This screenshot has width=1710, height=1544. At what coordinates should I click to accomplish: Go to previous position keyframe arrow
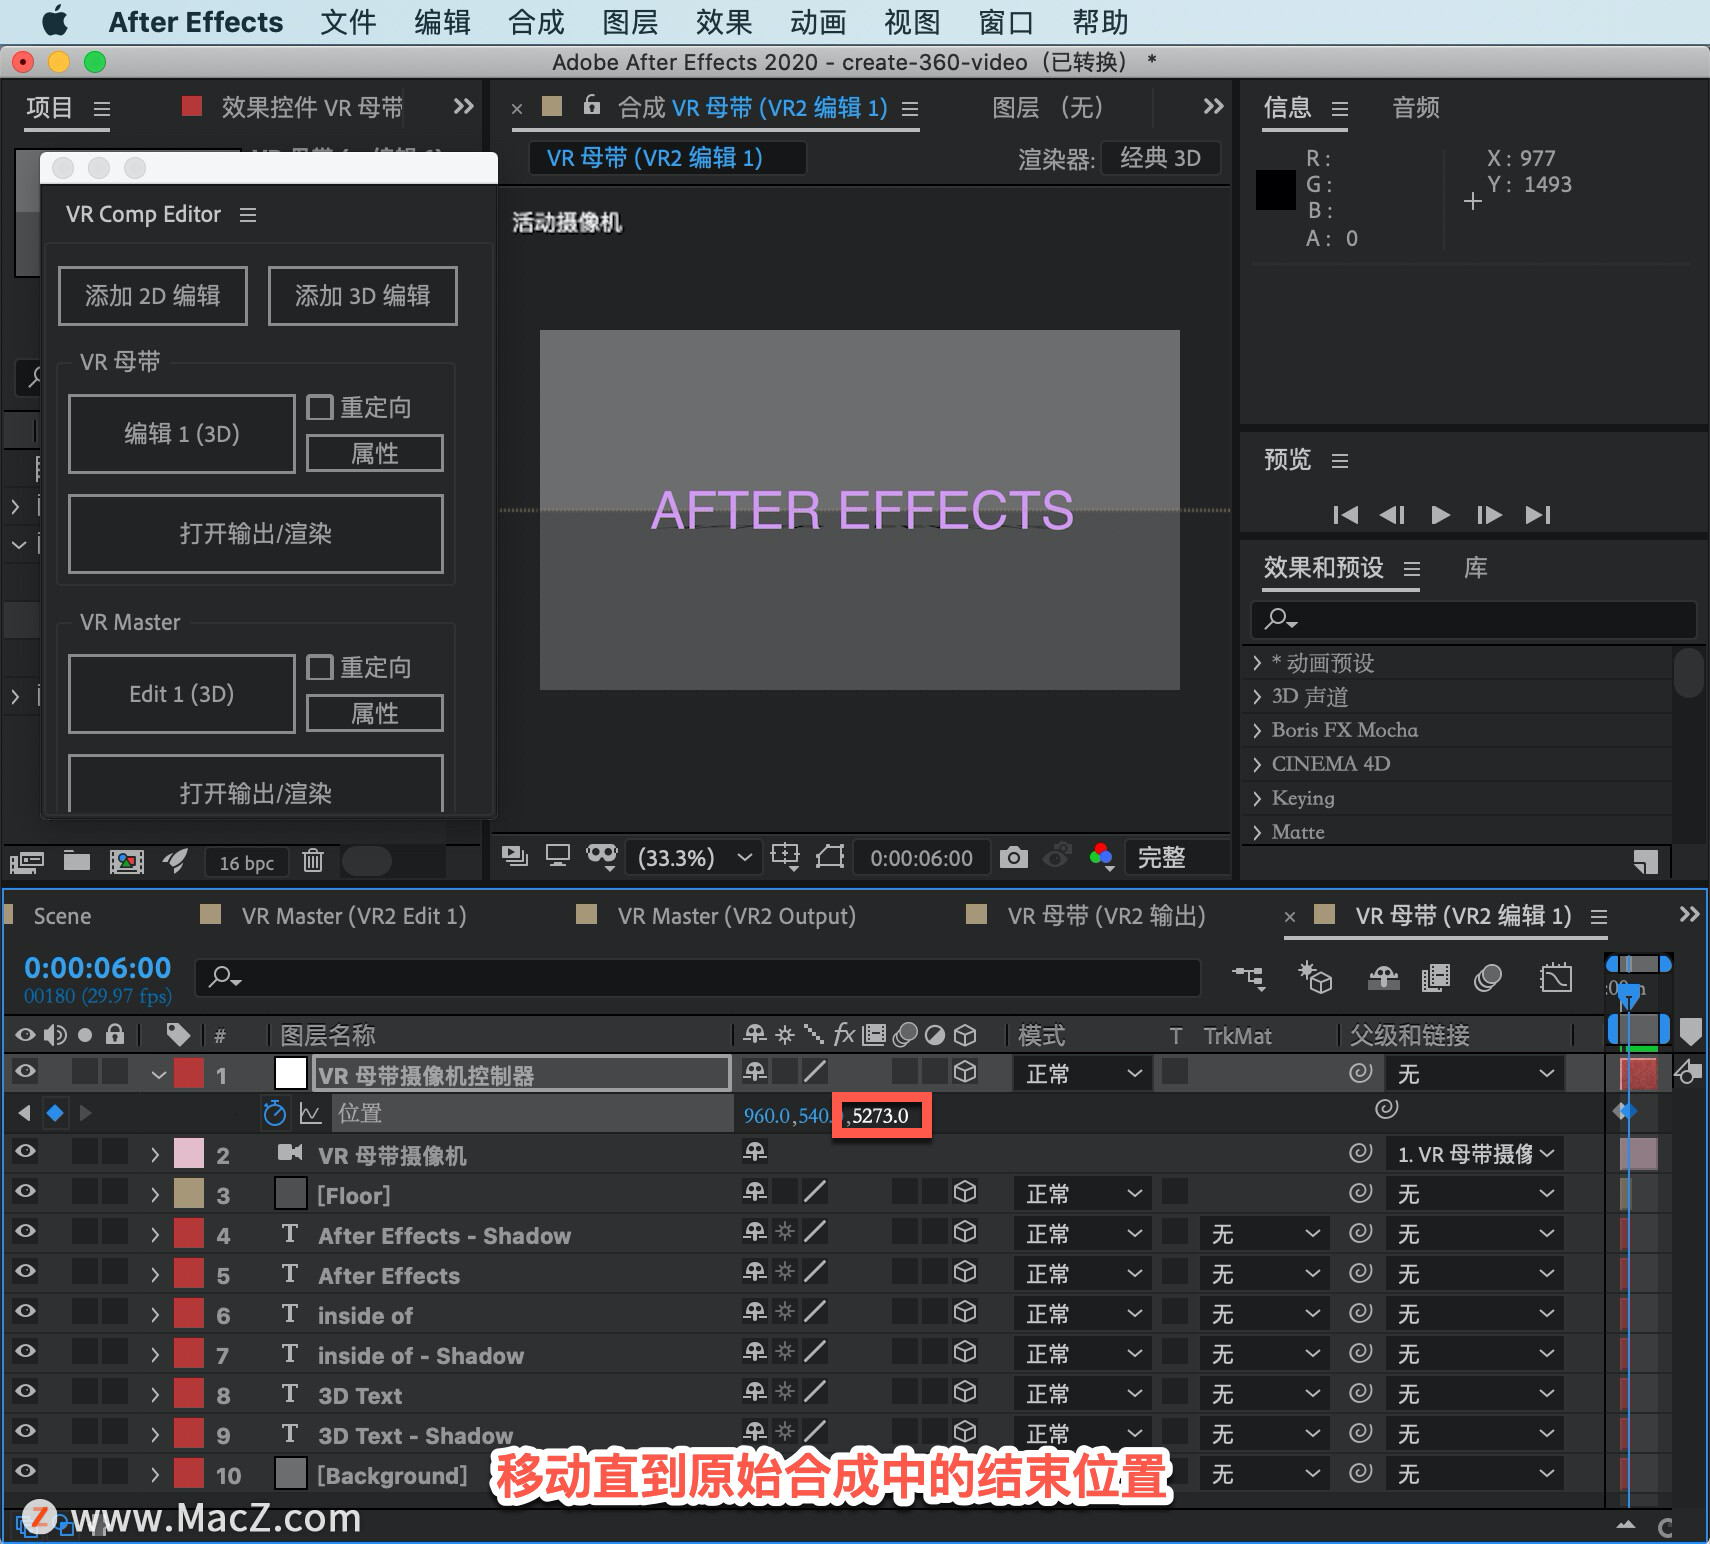point(24,1112)
